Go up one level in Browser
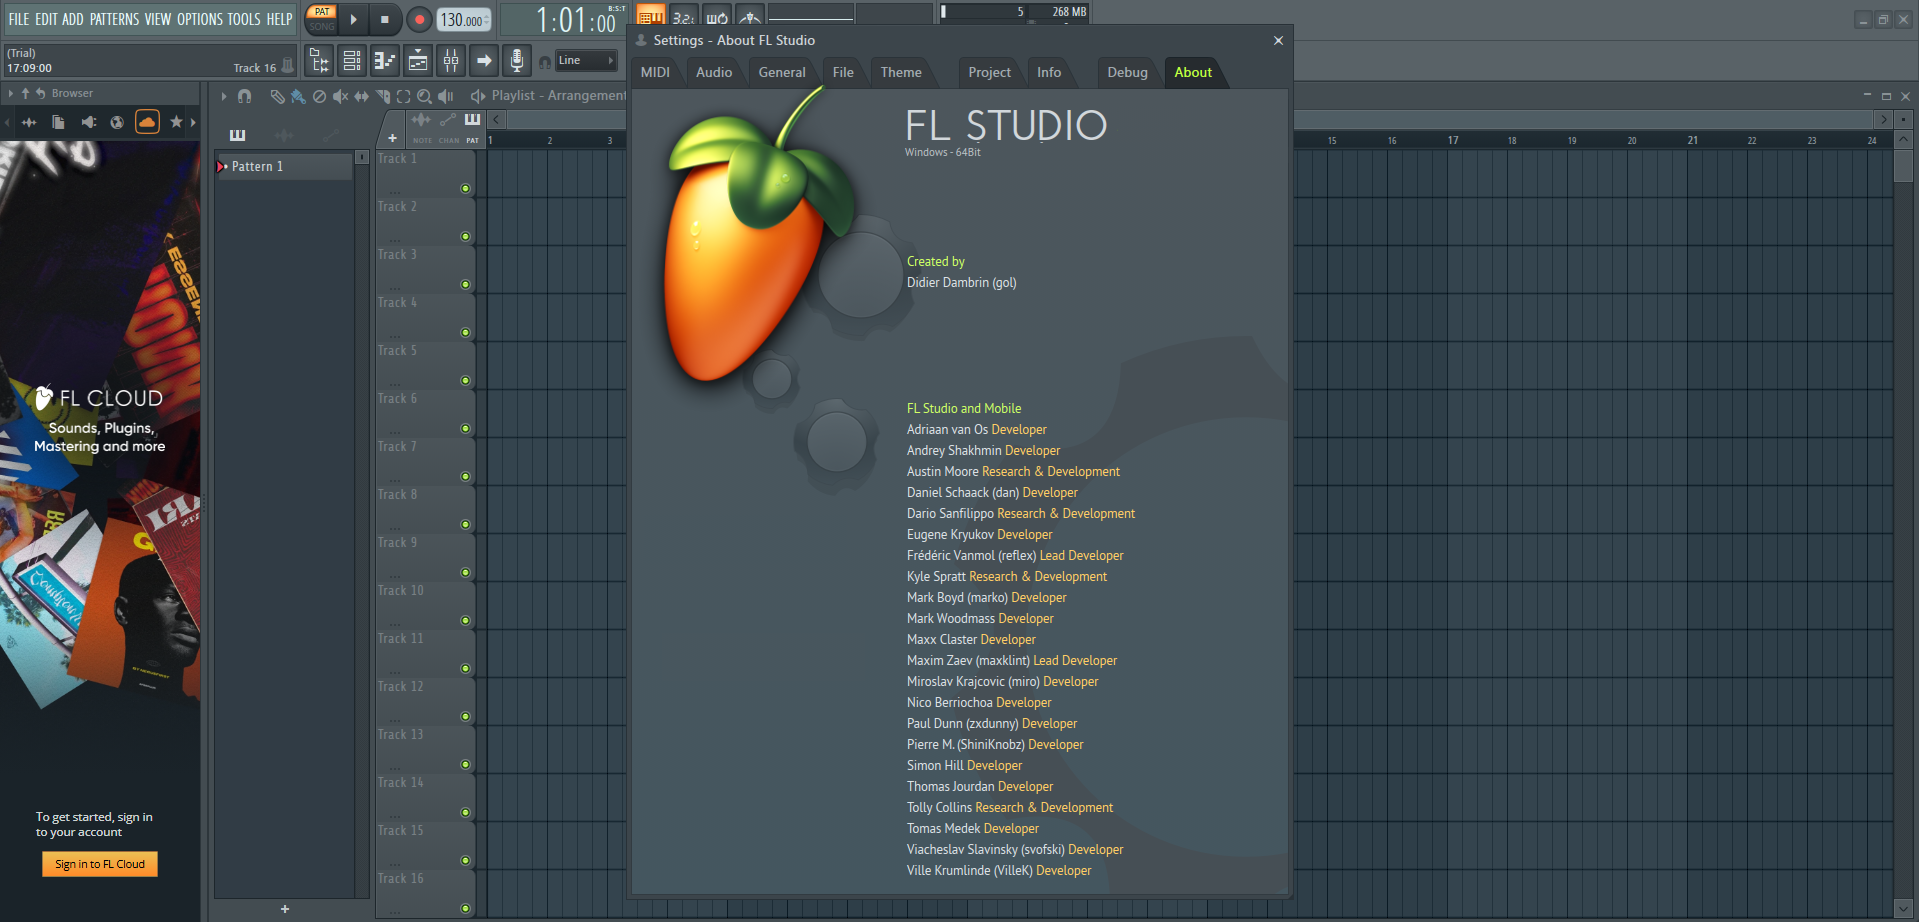The height and width of the screenshot is (922, 1919). (25, 93)
